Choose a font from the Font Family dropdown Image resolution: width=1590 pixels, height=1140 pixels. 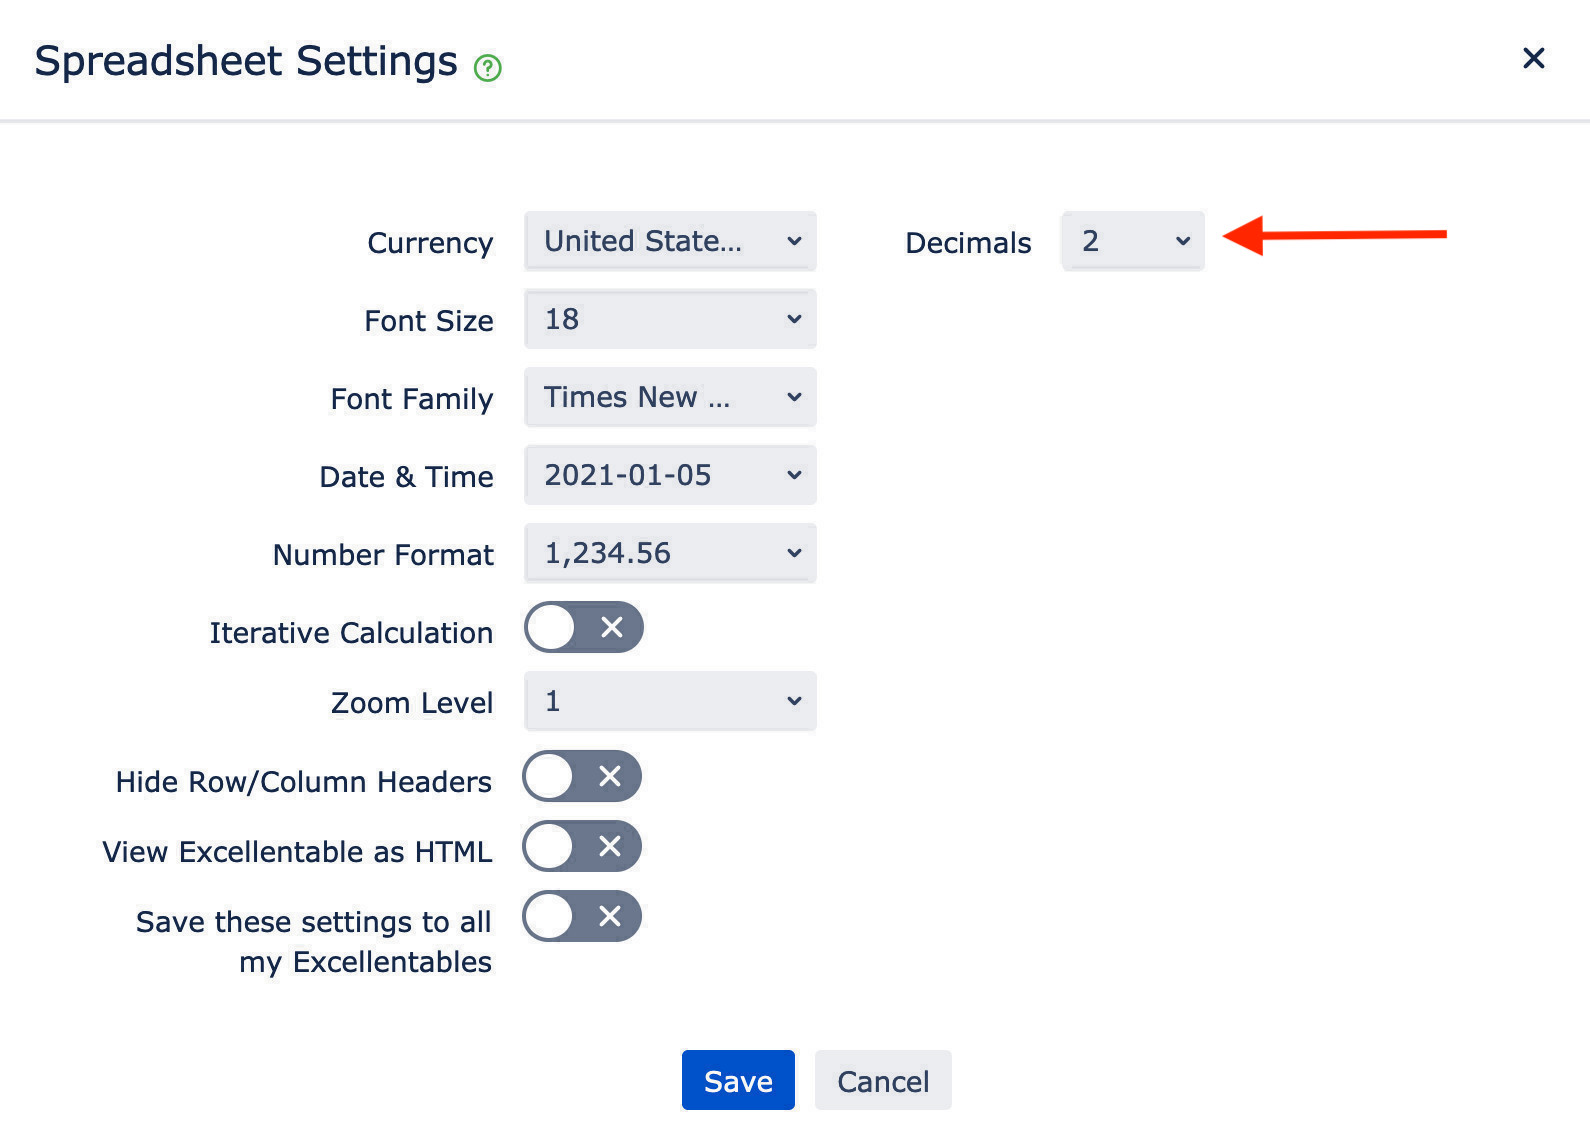pos(670,397)
